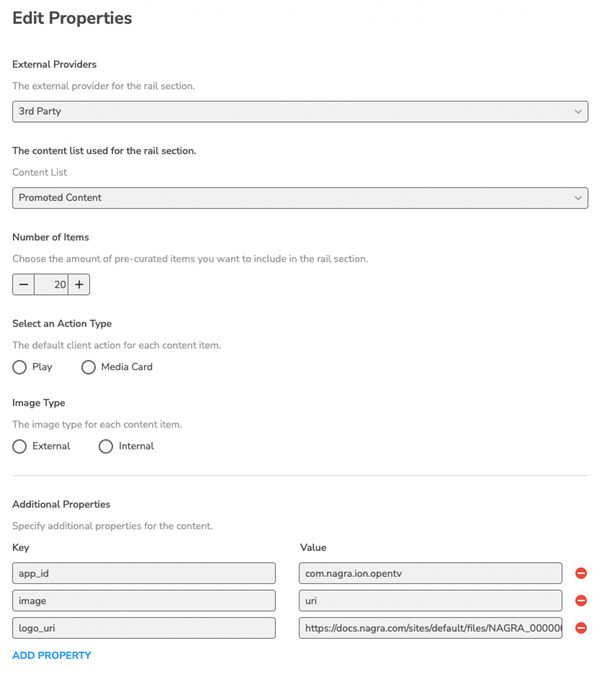Open the External Providers dropdown
Image resolution: width=602 pixels, height=674 pixels.
point(299,112)
